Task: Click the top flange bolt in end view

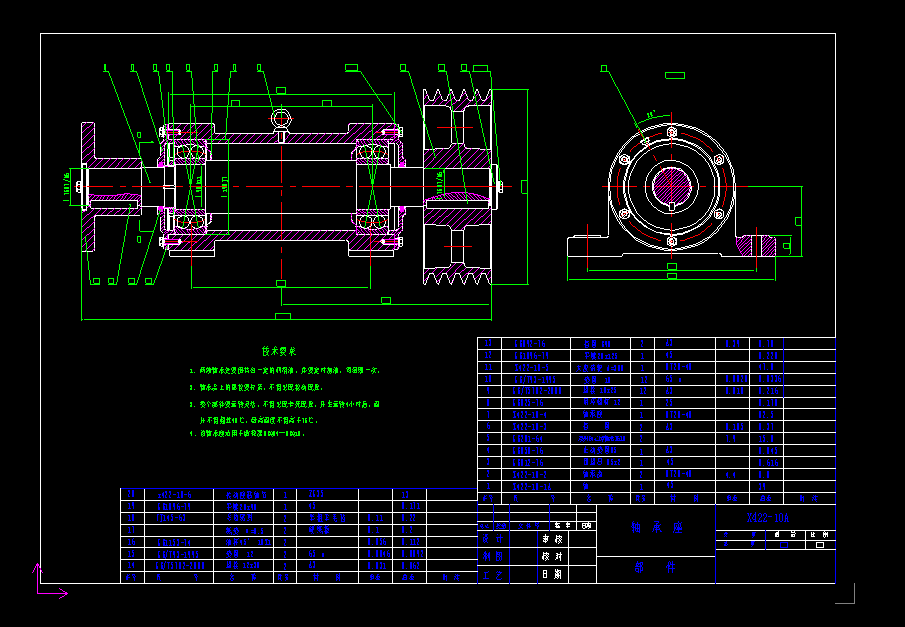Action: tap(671, 132)
